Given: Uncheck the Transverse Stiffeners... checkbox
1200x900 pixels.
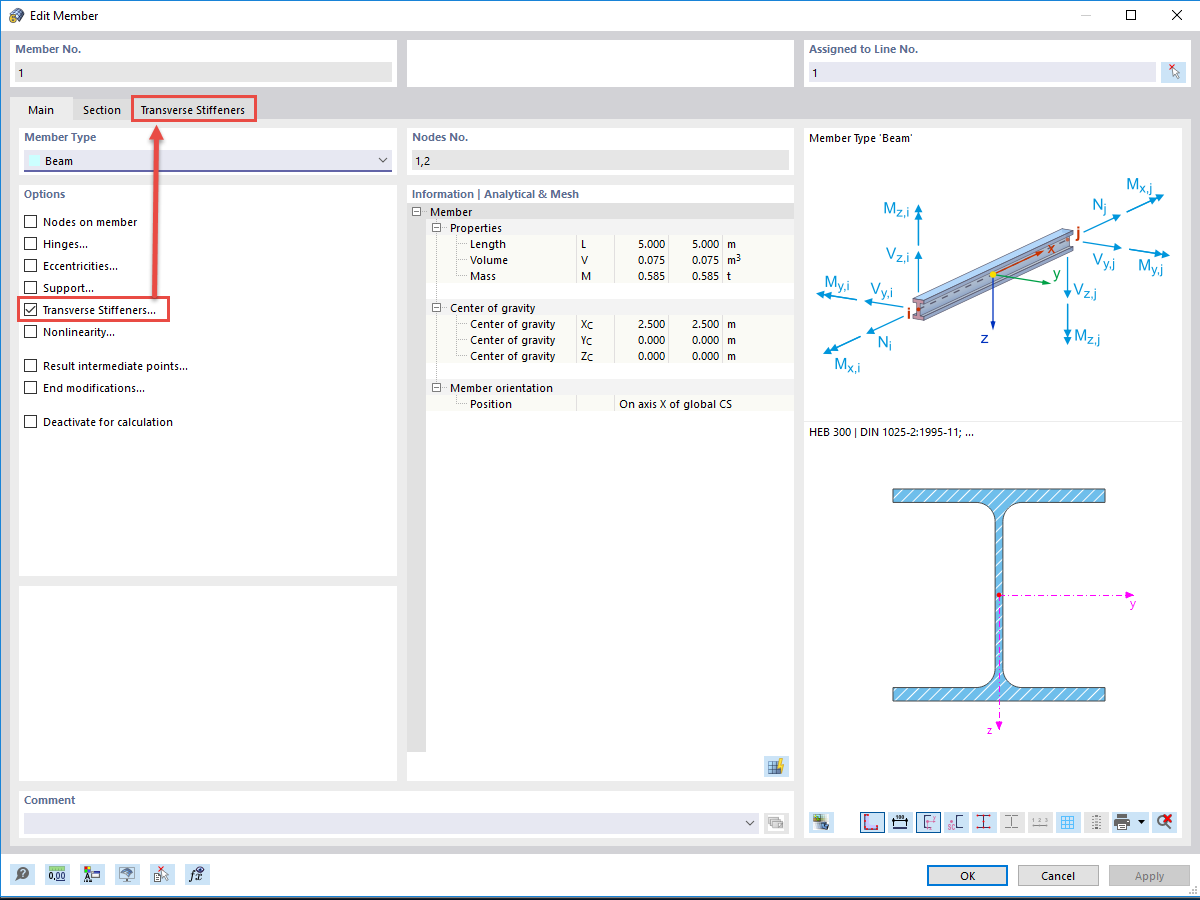Looking at the screenshot, I should pyautogui.click(x=31, y=310).
